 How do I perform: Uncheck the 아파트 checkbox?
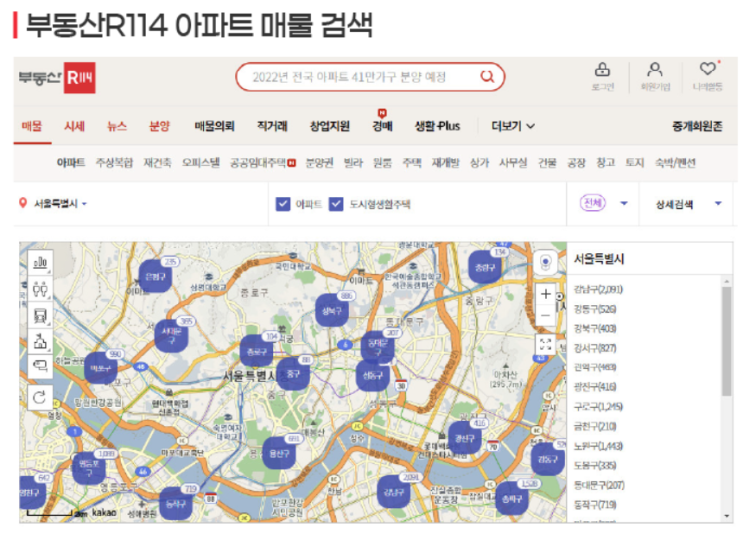[283, 204]
